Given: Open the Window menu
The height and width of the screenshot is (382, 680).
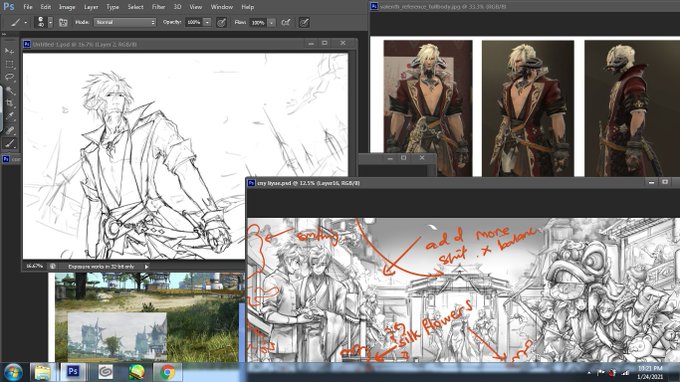Looking at the screenshot, I should point(222,7).
